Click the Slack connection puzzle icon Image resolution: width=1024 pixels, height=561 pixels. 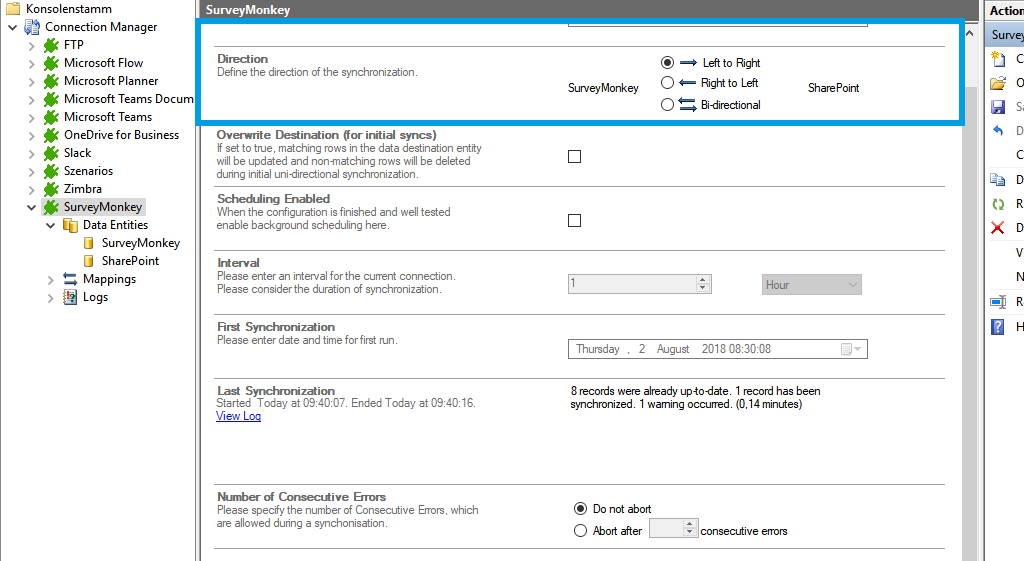(x=51, y=153)
